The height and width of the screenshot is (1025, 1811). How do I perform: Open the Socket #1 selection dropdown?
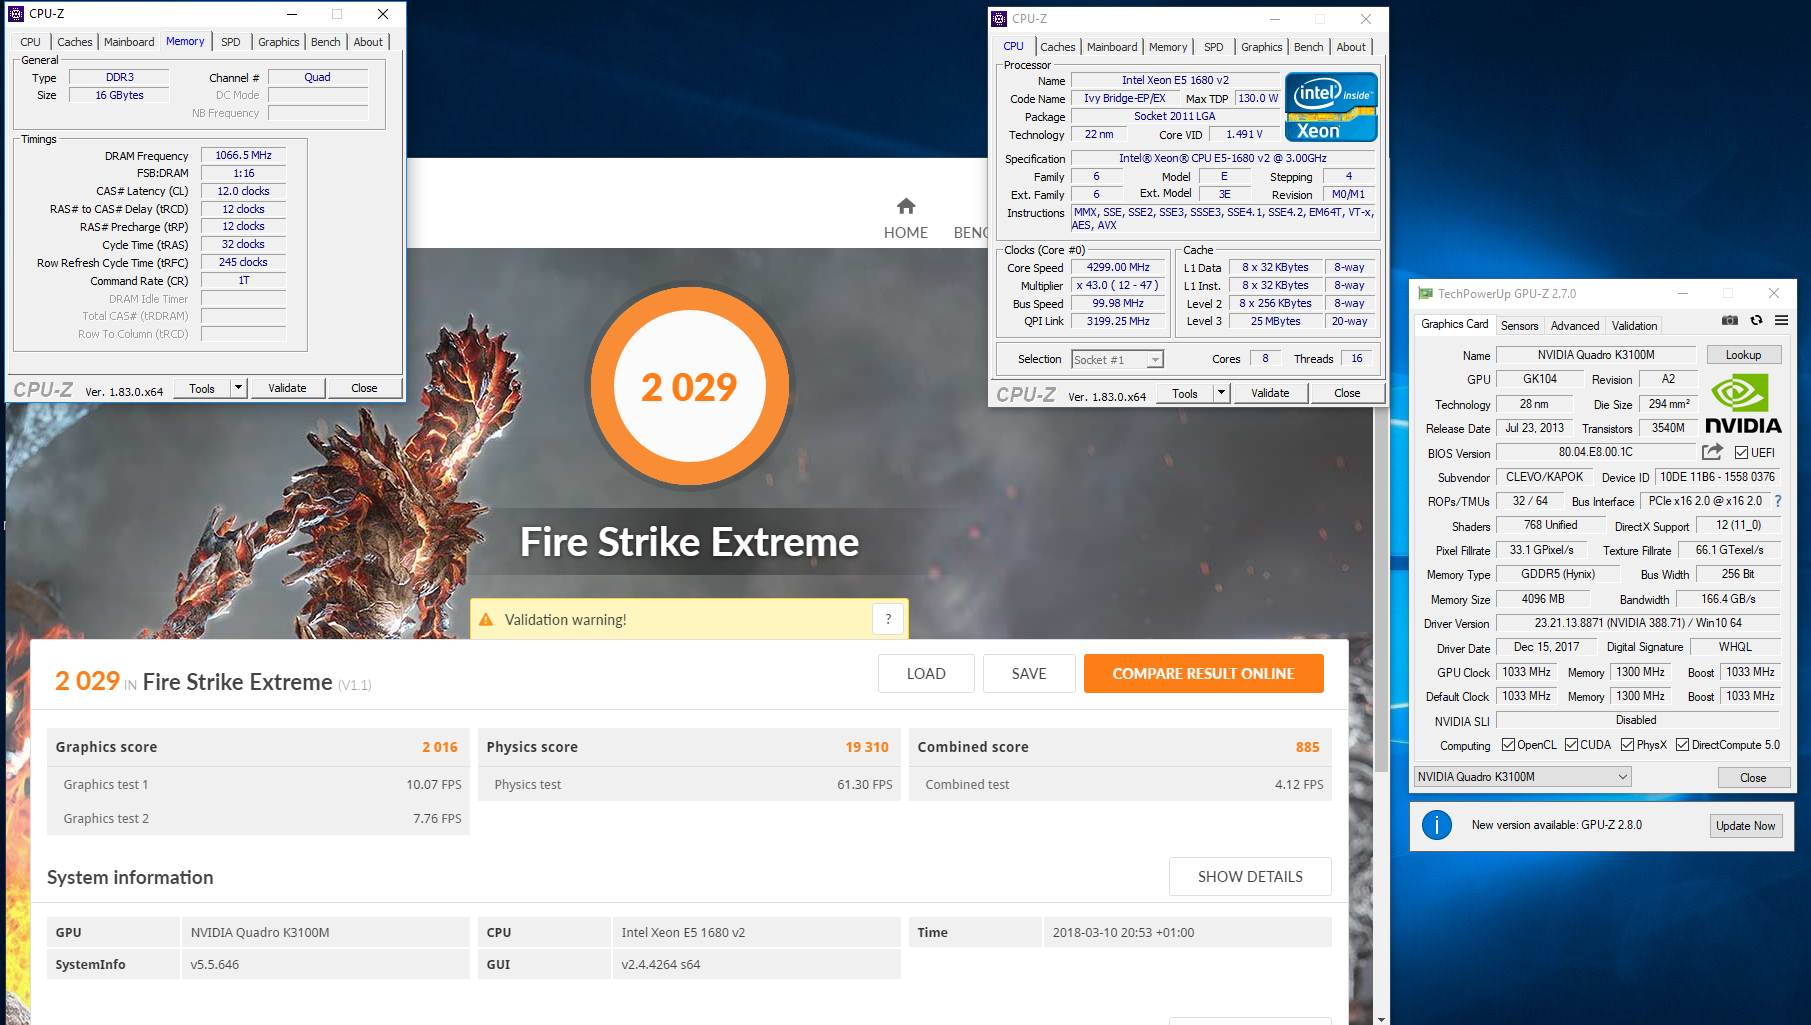[x=1117, y=360]
